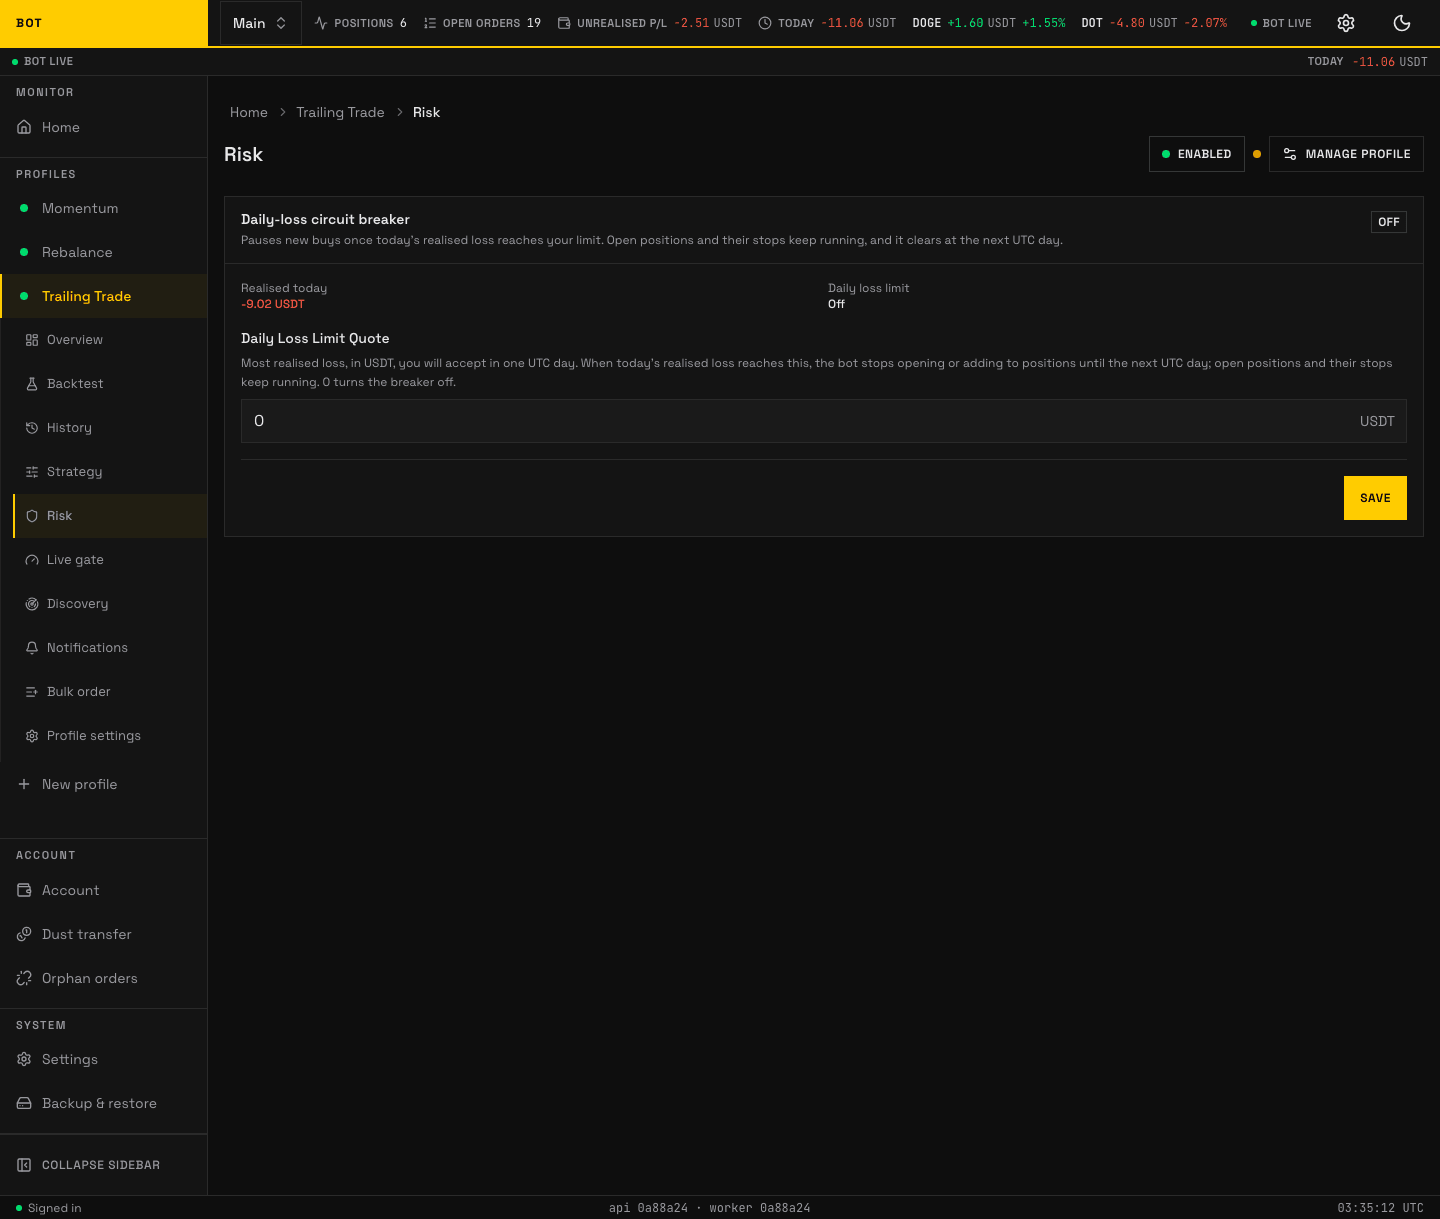The image size is (1440, 1219).
Task: Open the settings gear in top bar
Action: (x=1346, y=23)
